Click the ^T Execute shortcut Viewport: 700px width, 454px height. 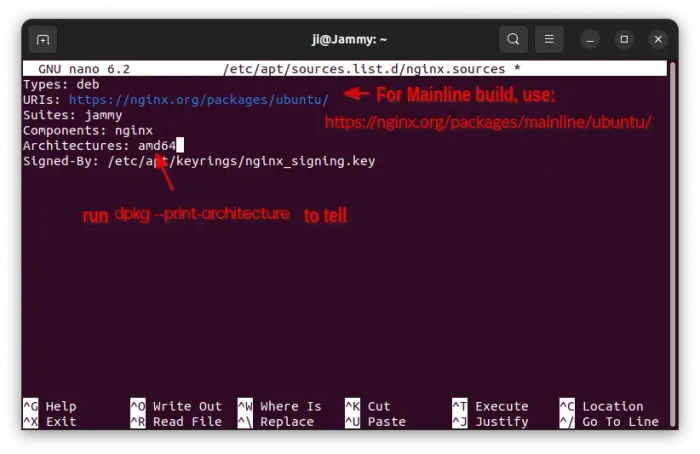click(490, 406)
